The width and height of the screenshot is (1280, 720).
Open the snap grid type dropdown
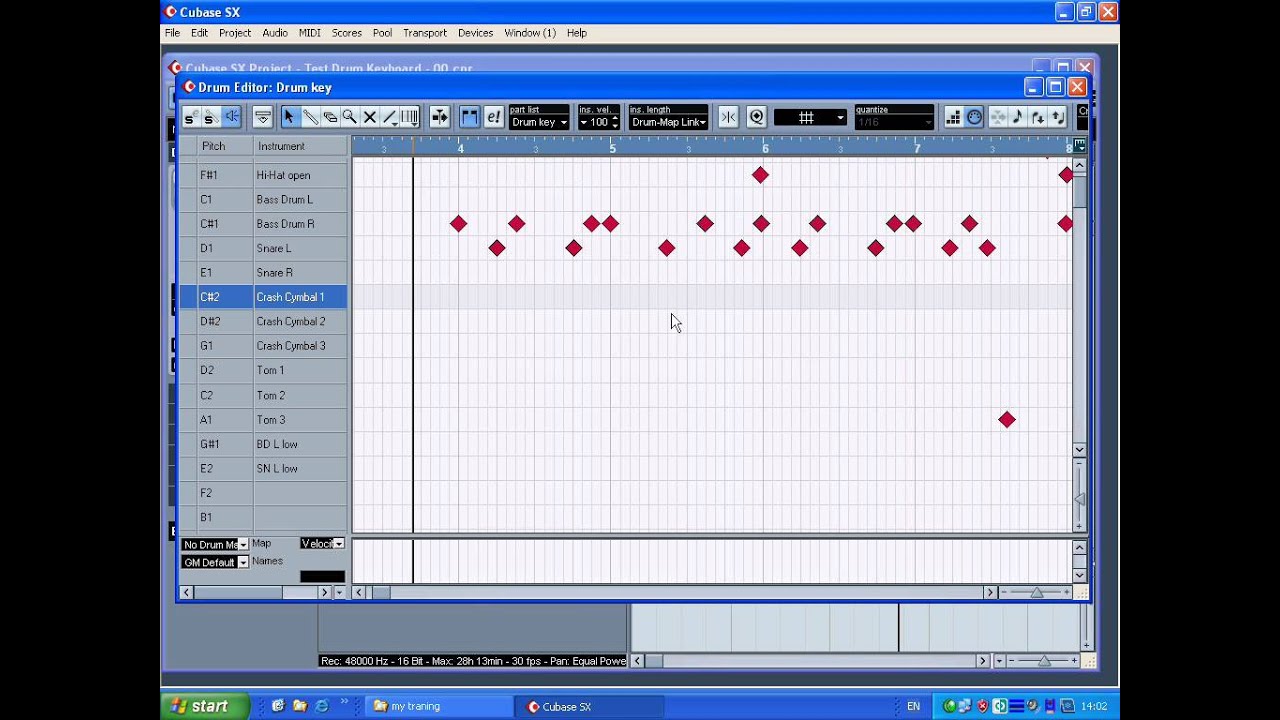pos(811,118)
